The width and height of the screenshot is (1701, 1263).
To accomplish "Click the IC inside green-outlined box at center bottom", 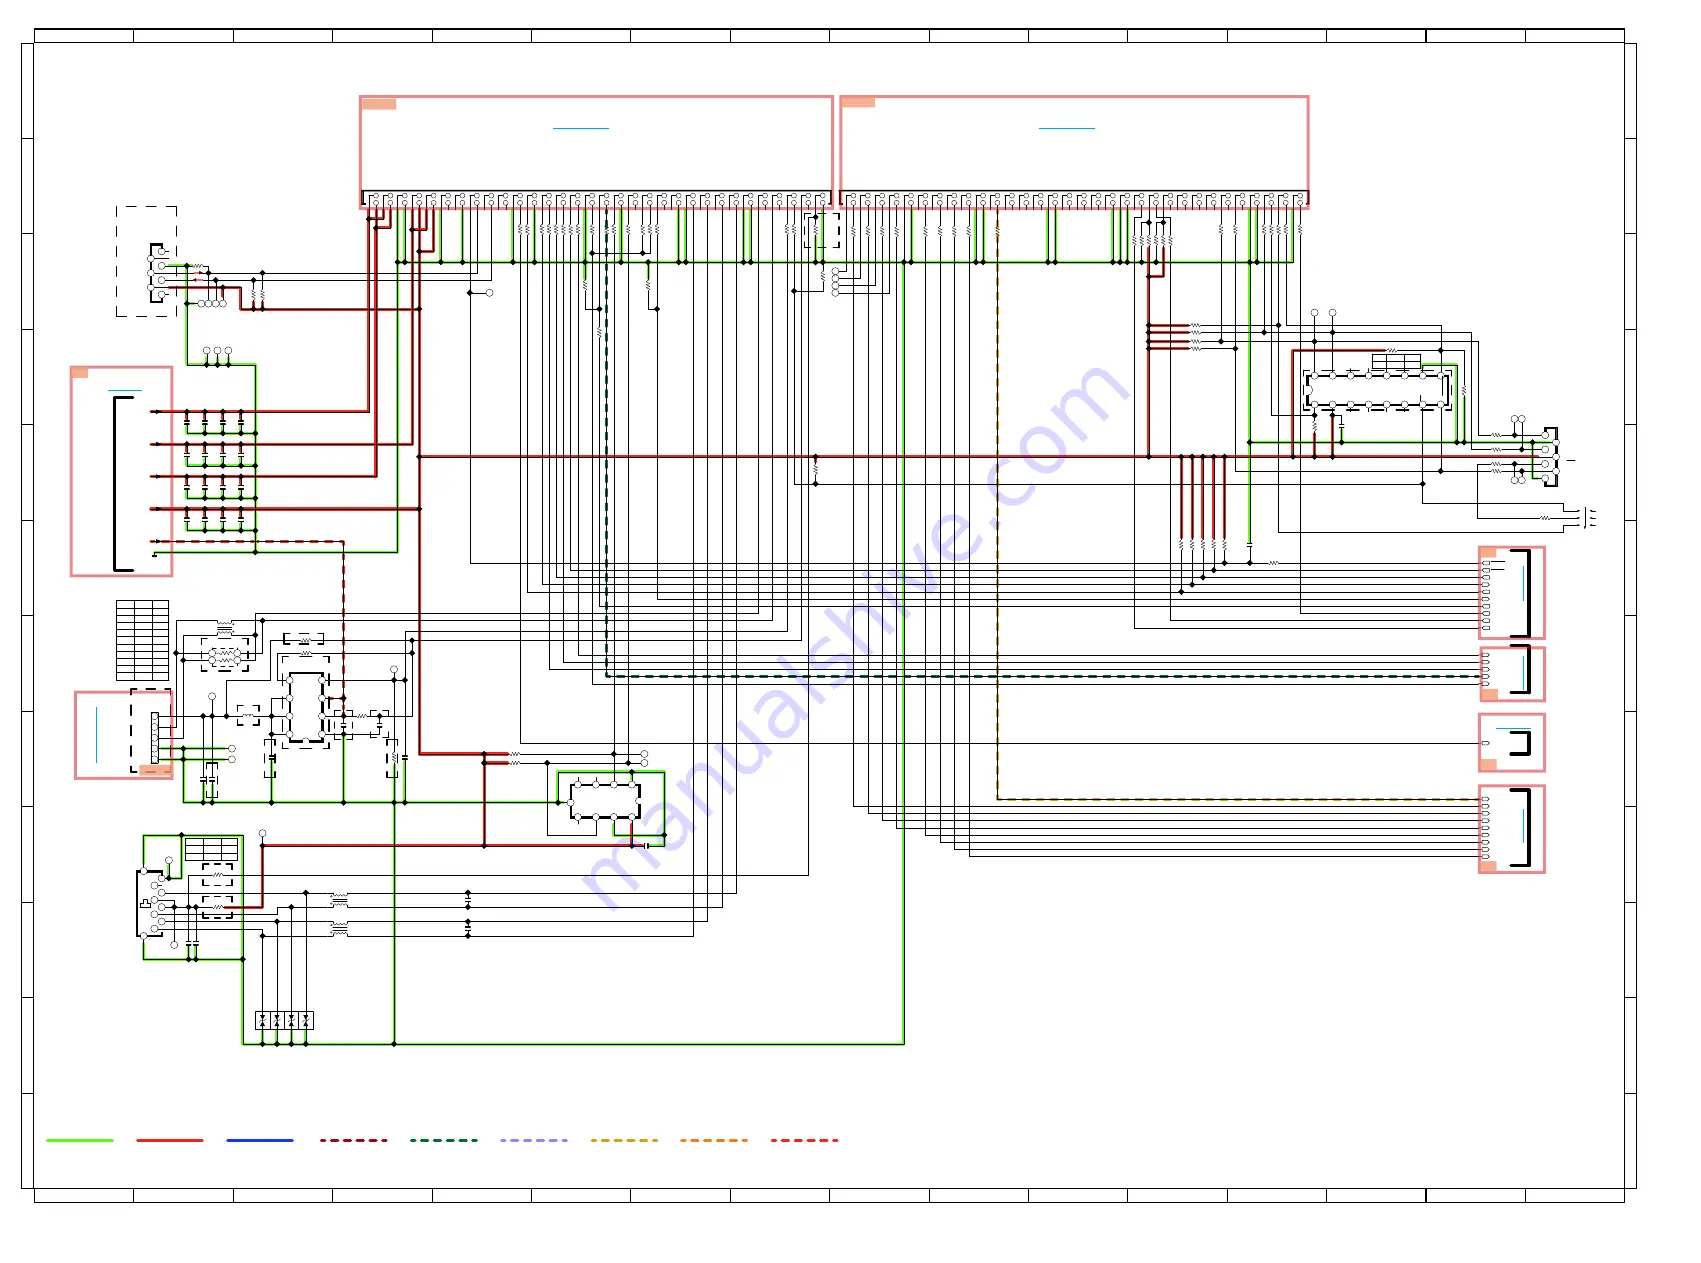I will pos(605,802).
